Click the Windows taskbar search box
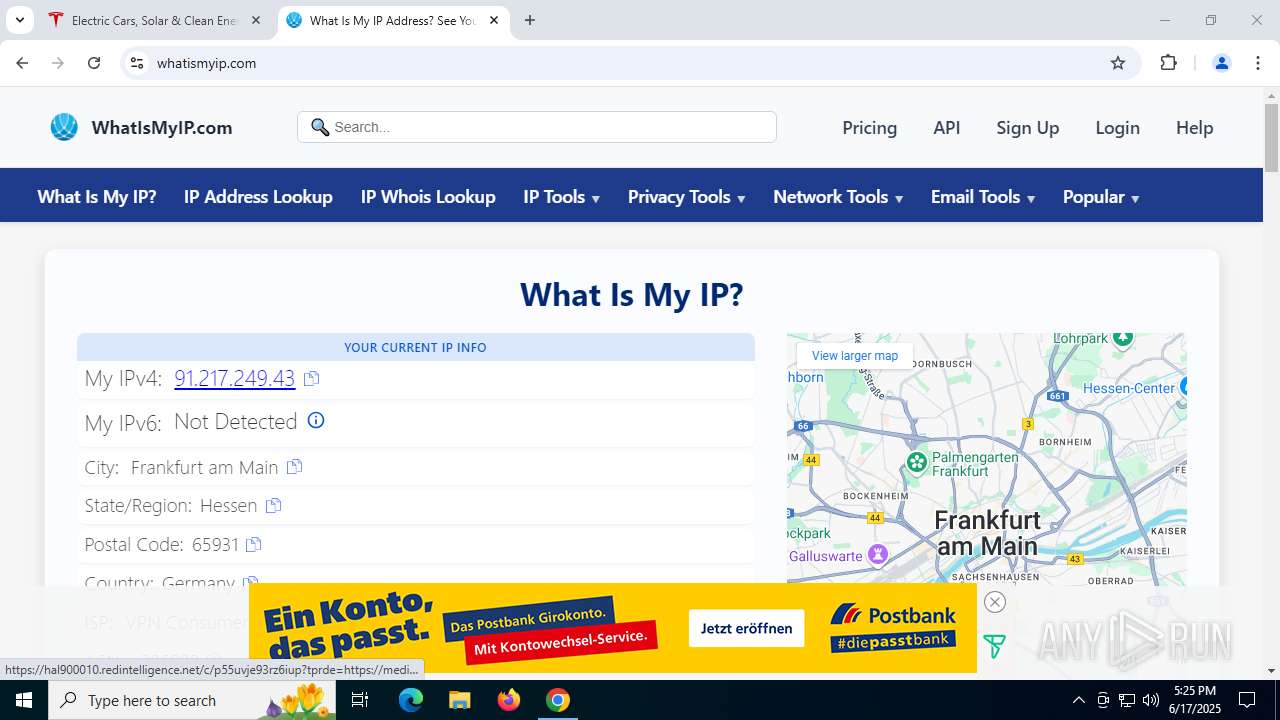This screenshot has height=720, width=1280. (x=190, y=700)
